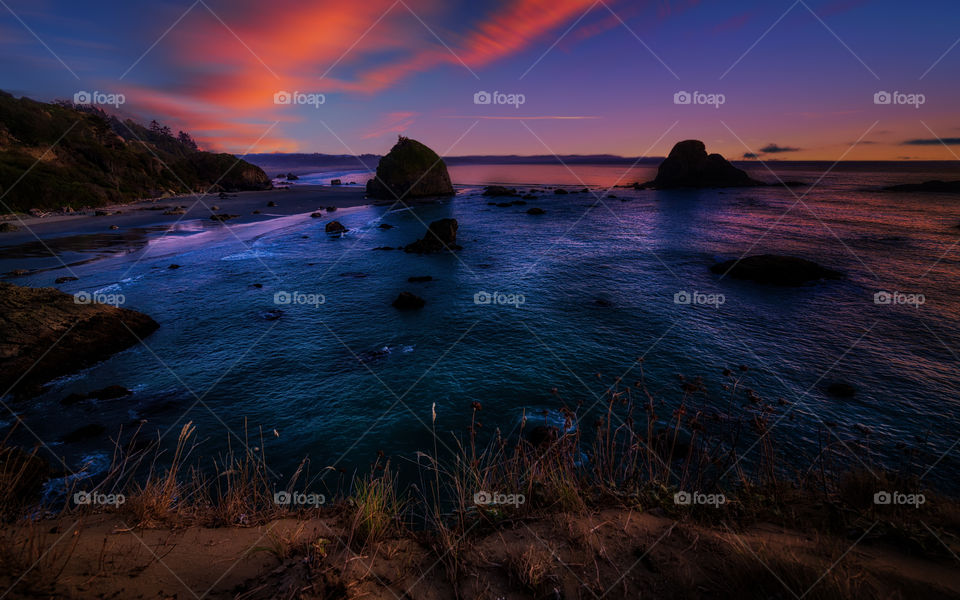
Task: Click the dark sea stack on the horizon
Action: [x=698, y=166]
